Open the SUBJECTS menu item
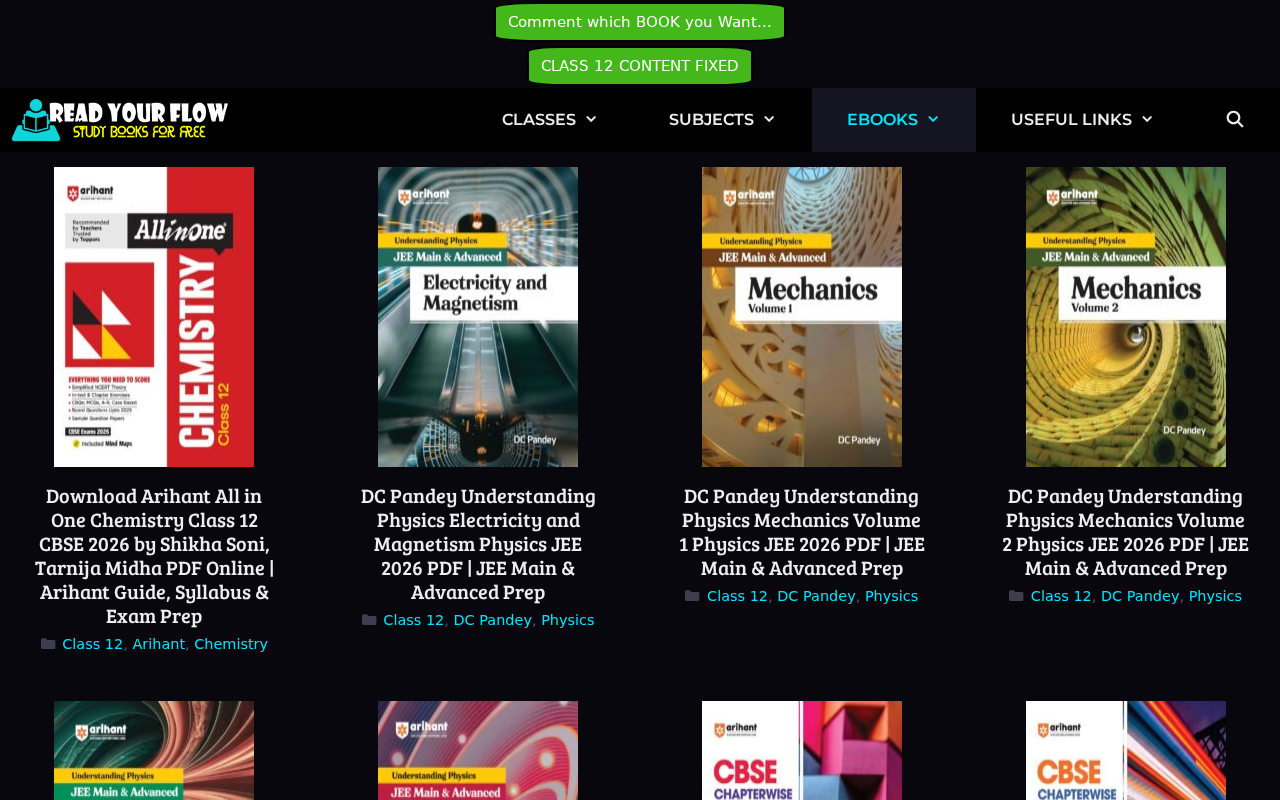The width and height of the screenshot is (1280, 800). click(x=711, y=120)
